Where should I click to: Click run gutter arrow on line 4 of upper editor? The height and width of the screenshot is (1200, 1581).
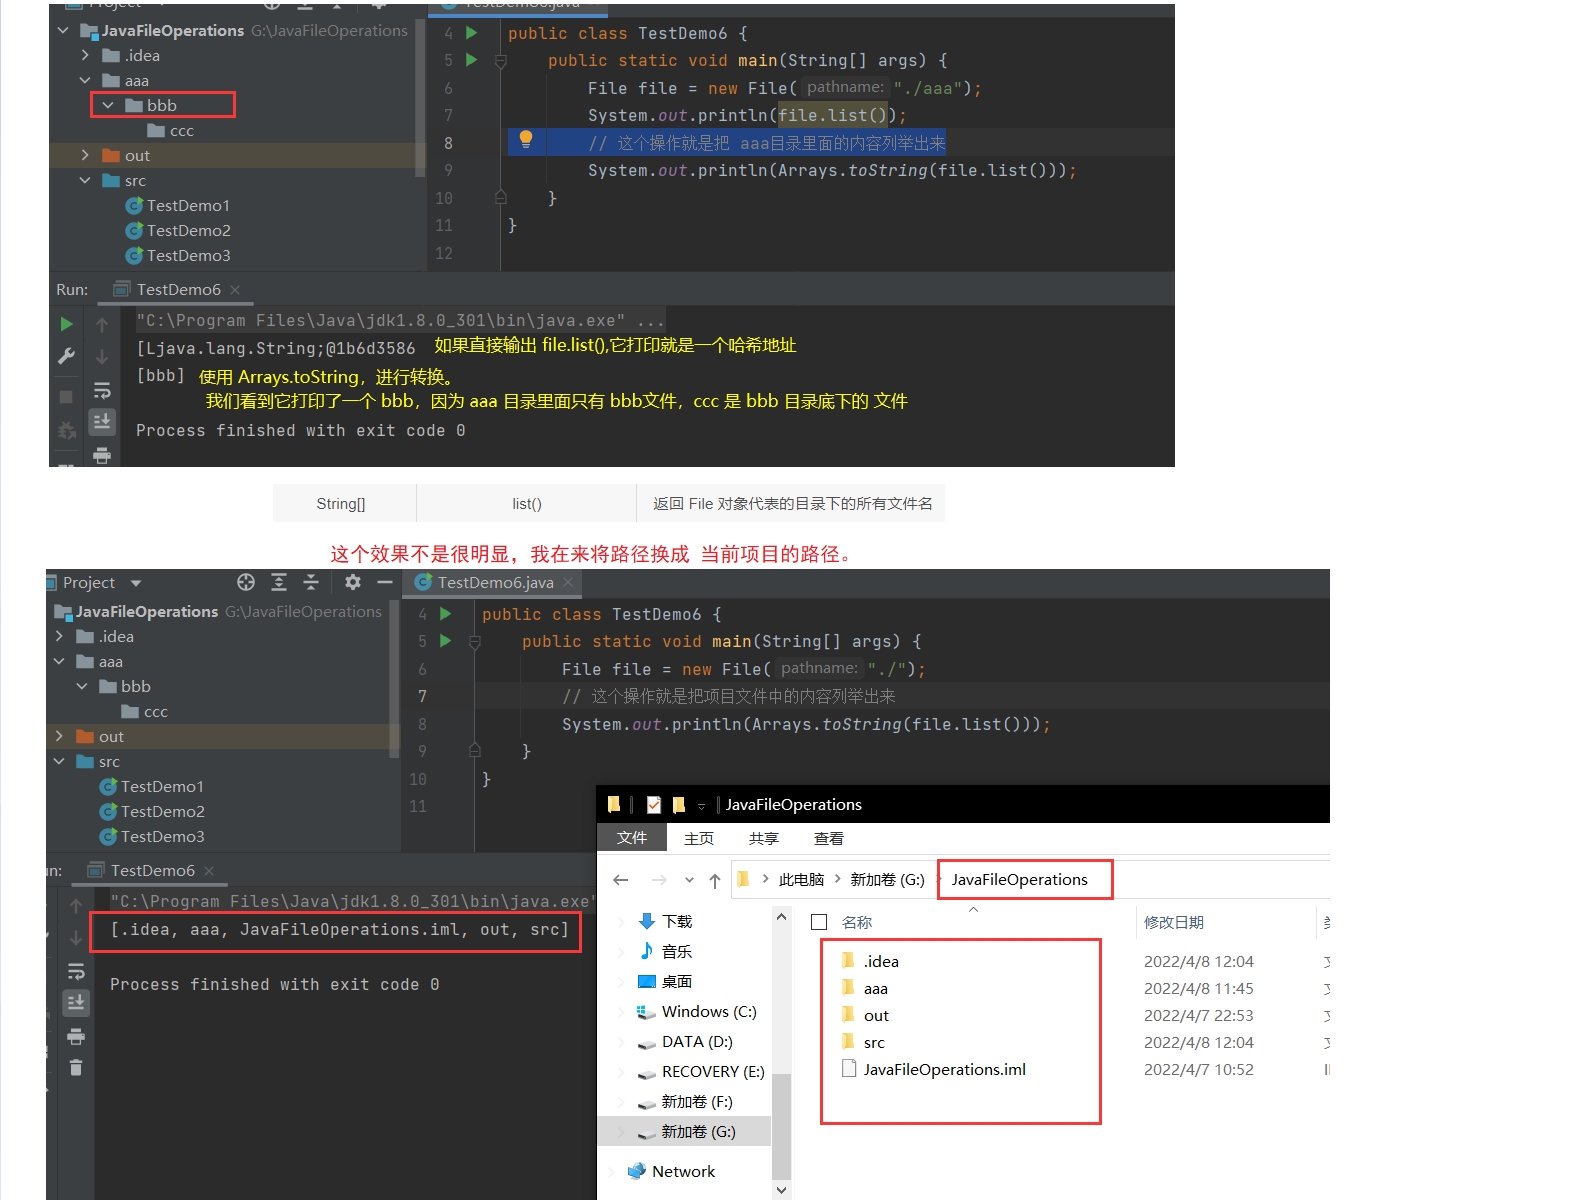[472, 33]
